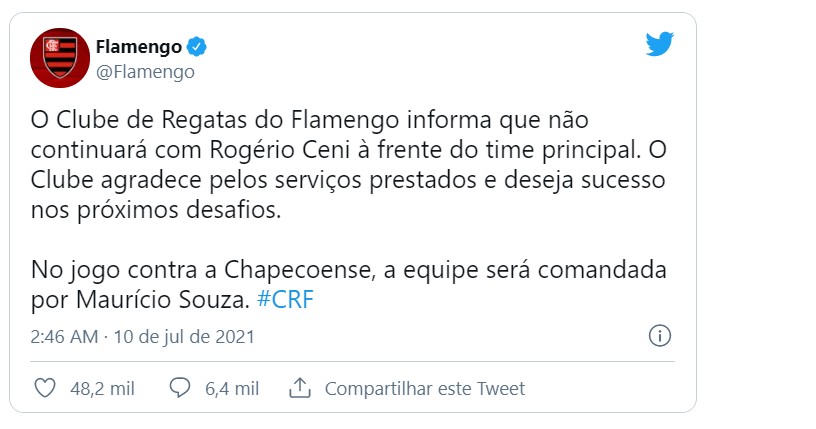Click the name Maurício Souza in the tweet
The height and width of the screenshot is (429, 816).
pyautogui.click(x=163, y=300)
